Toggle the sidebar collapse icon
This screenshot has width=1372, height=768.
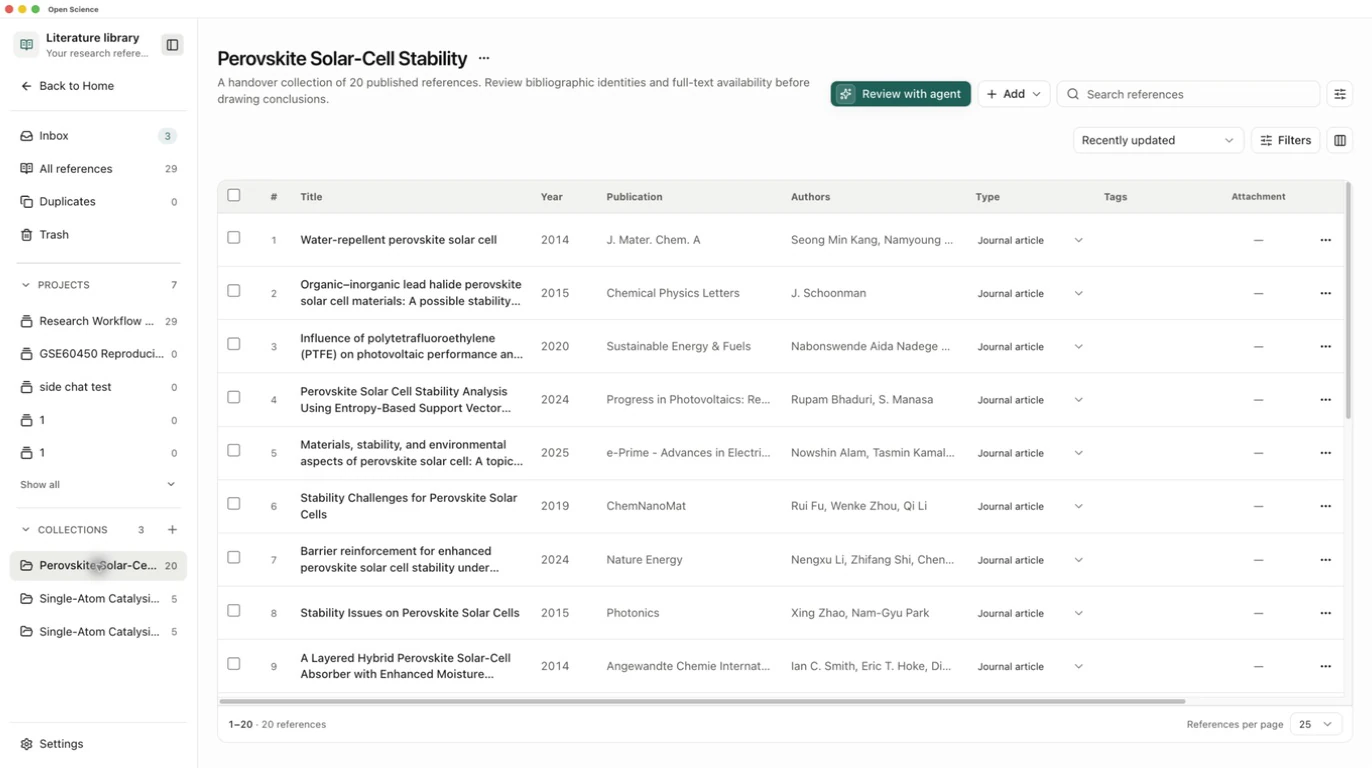(172, 45)
